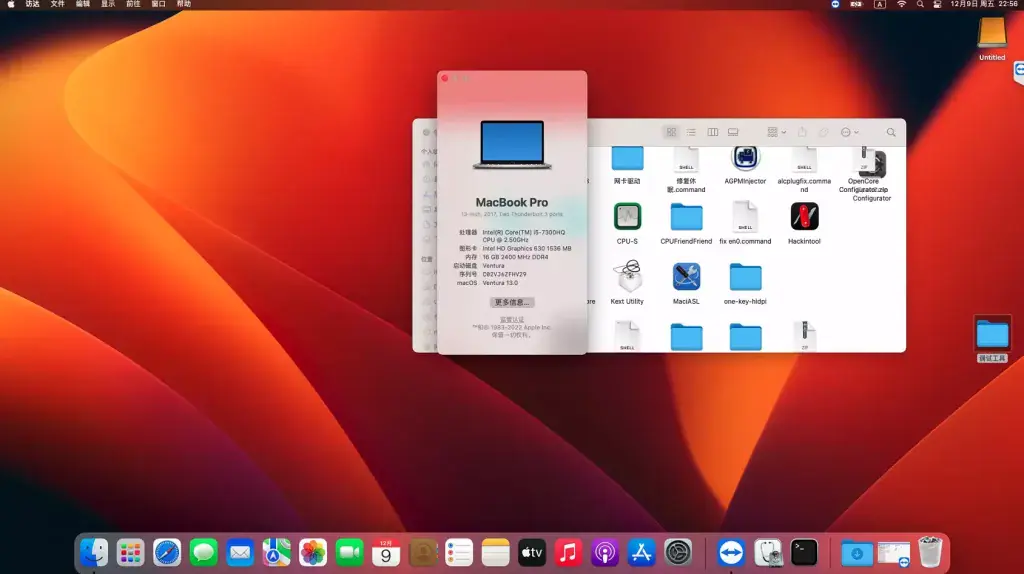Open Trash from the Dock
Viewport: 1024px width, 574px height.
click(930, 552)
